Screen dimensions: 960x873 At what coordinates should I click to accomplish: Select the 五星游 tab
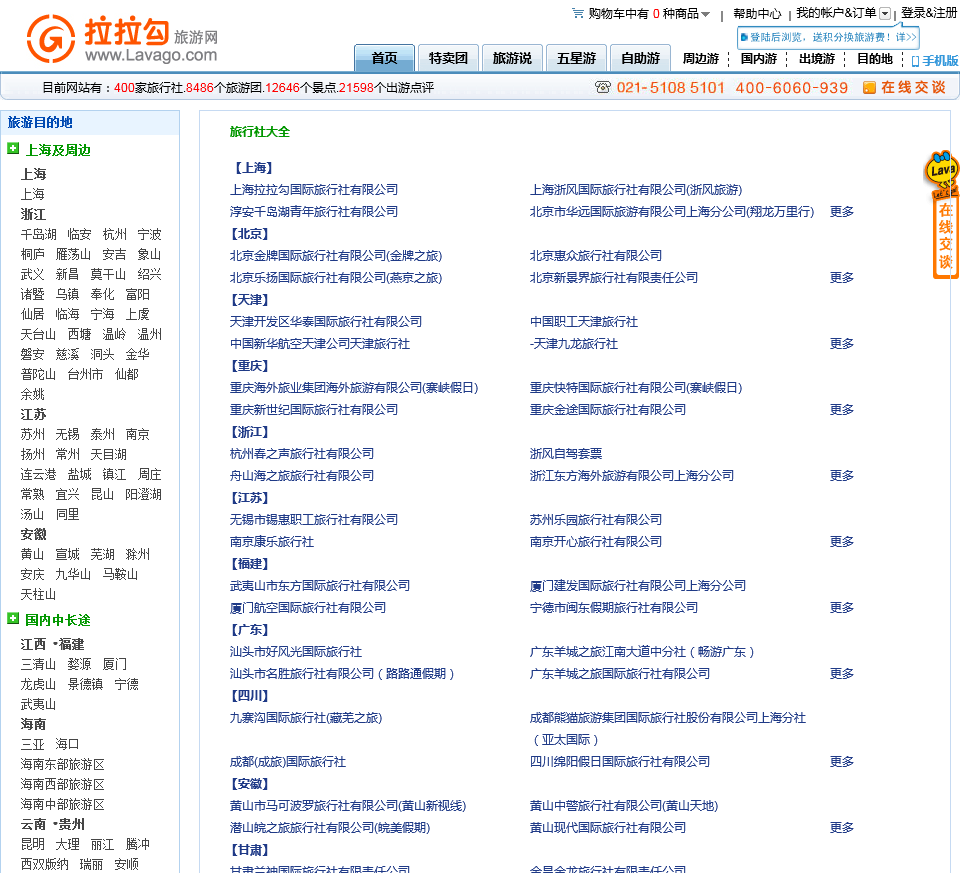[576, 58]
